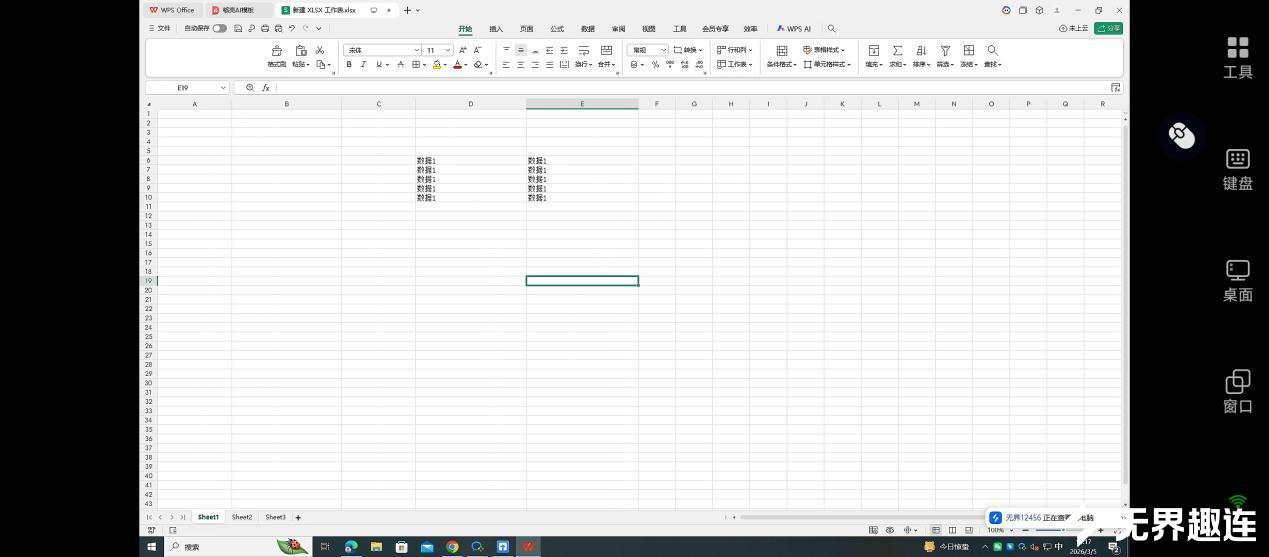
Task: Open the Find (查找) magnifier tool
Action: [992, 51]
